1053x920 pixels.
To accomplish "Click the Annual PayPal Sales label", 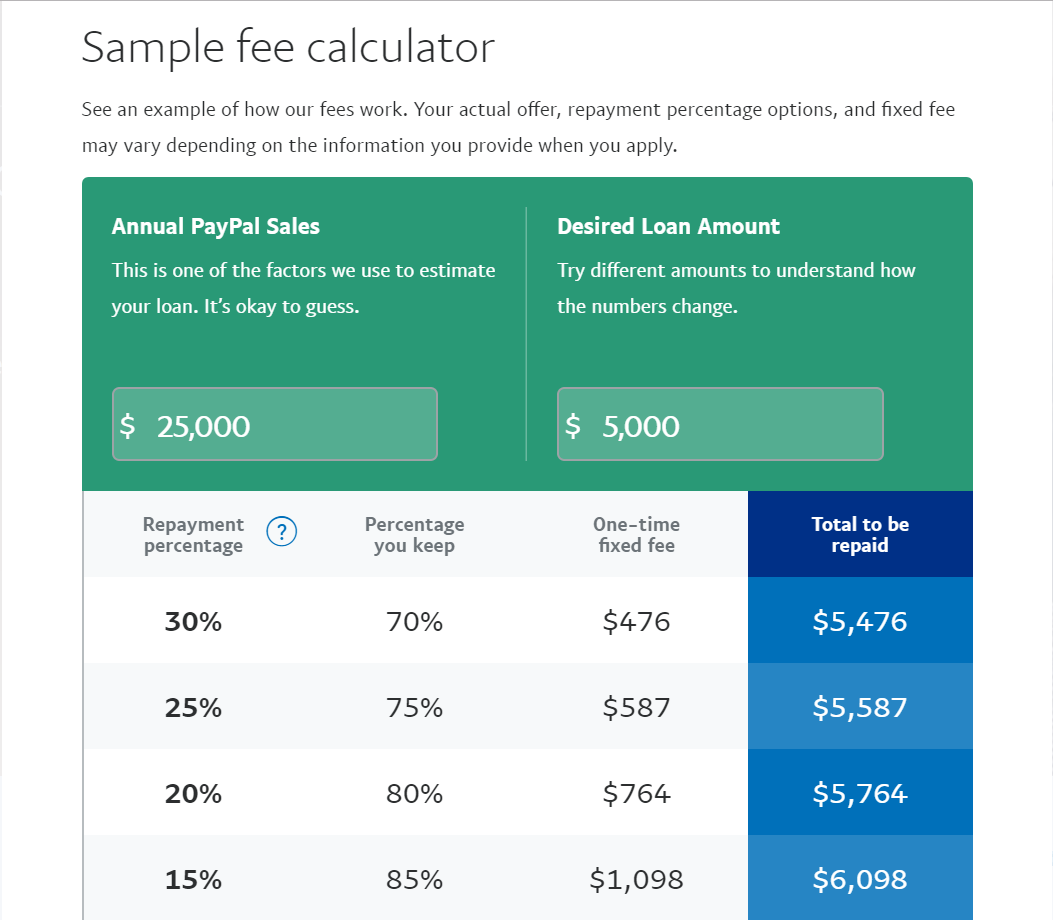I will tap(216, 226).
